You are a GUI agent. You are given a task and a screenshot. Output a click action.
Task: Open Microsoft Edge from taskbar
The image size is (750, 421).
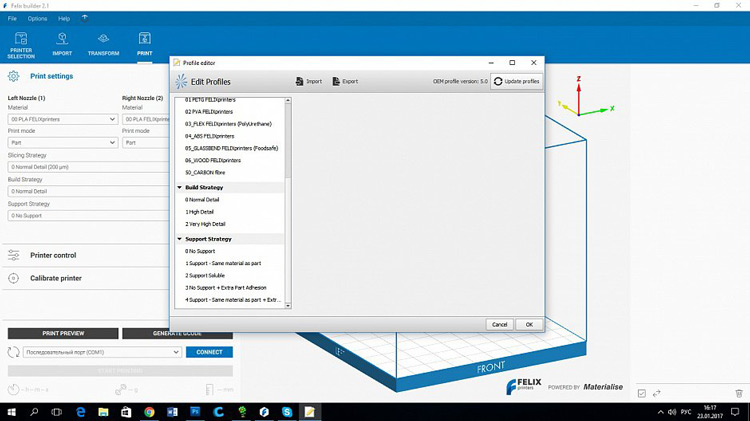pyautogui.click(x=80, y=412)
